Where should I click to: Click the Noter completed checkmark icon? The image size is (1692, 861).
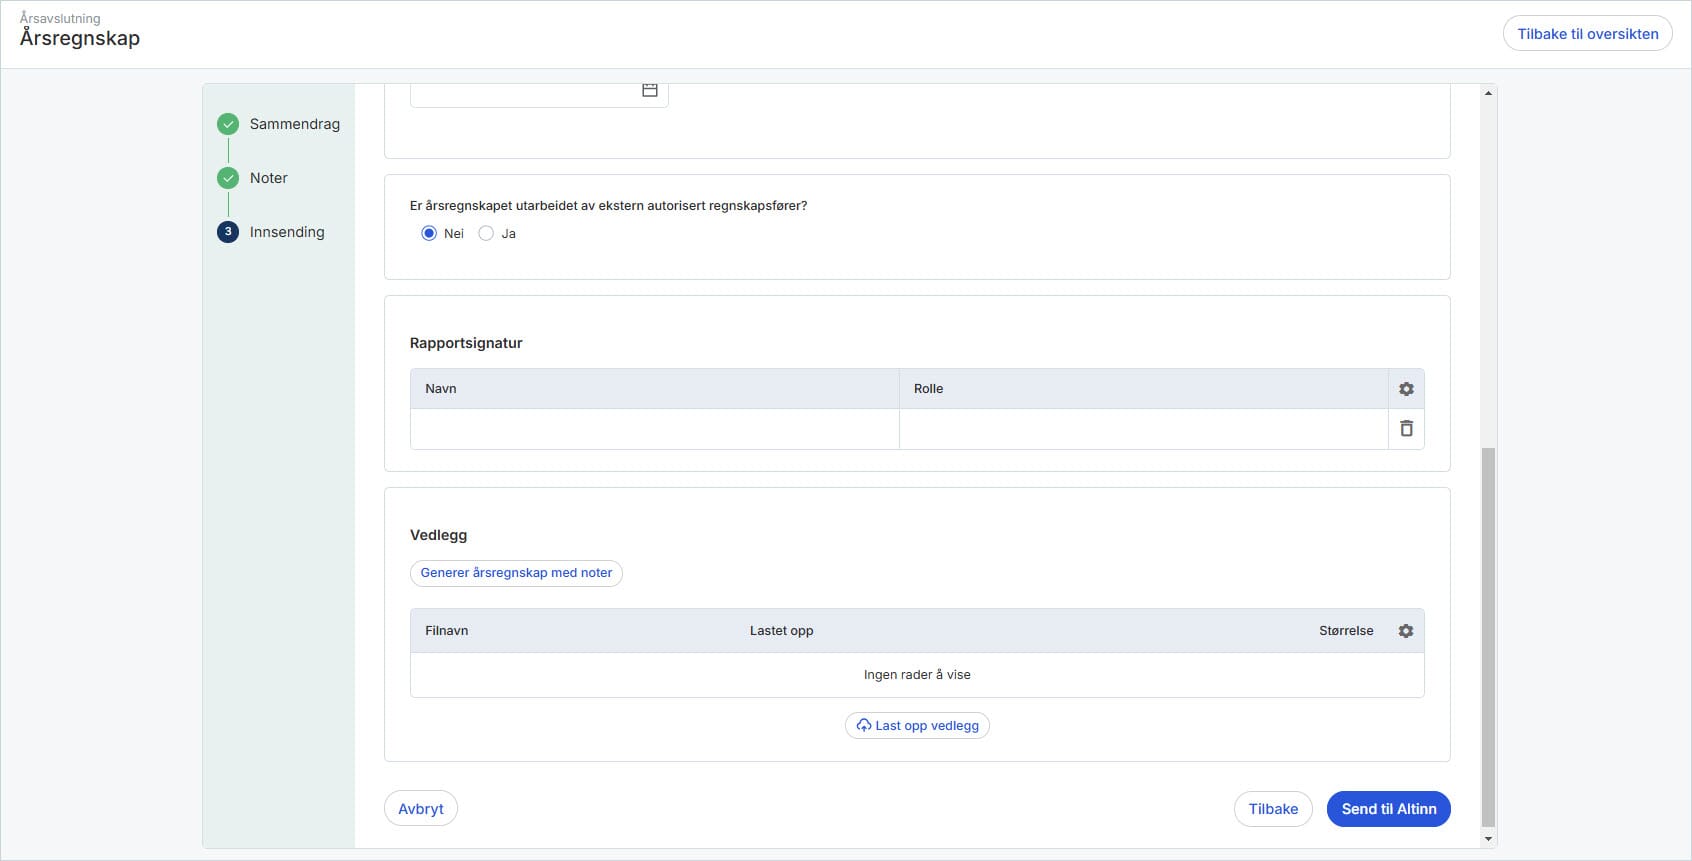pos(228,178)
